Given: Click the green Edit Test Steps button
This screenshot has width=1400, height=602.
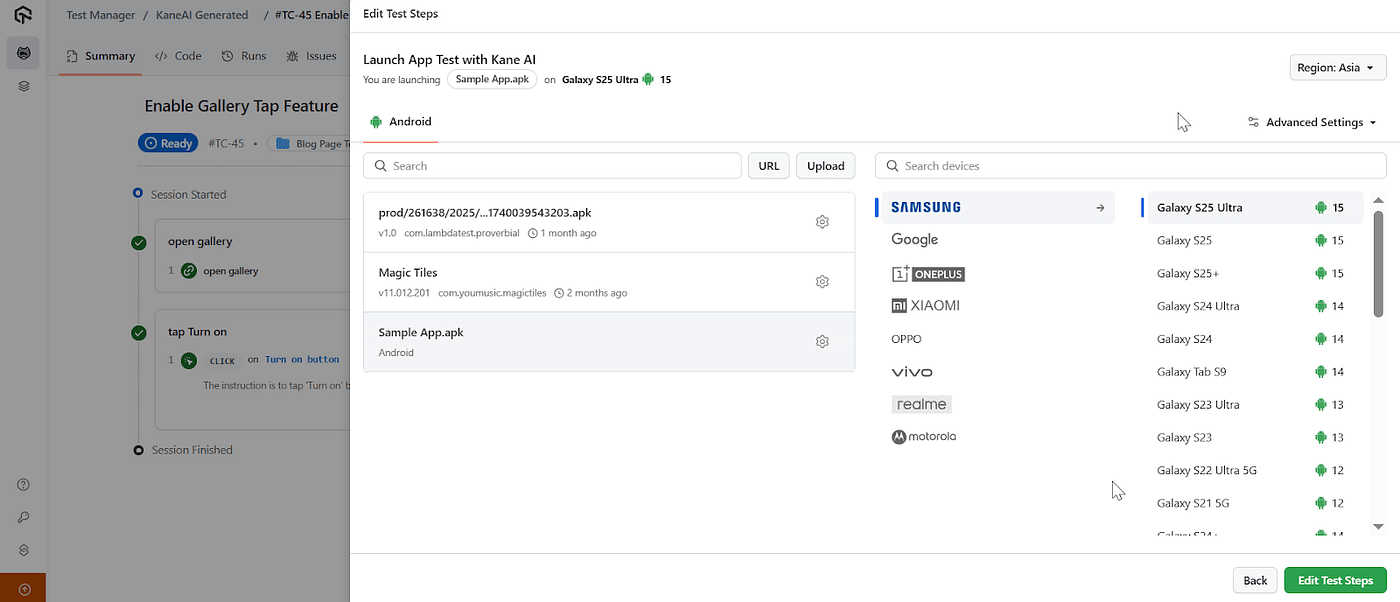Looking at the screenshot, I should (x=1335, y=580).
